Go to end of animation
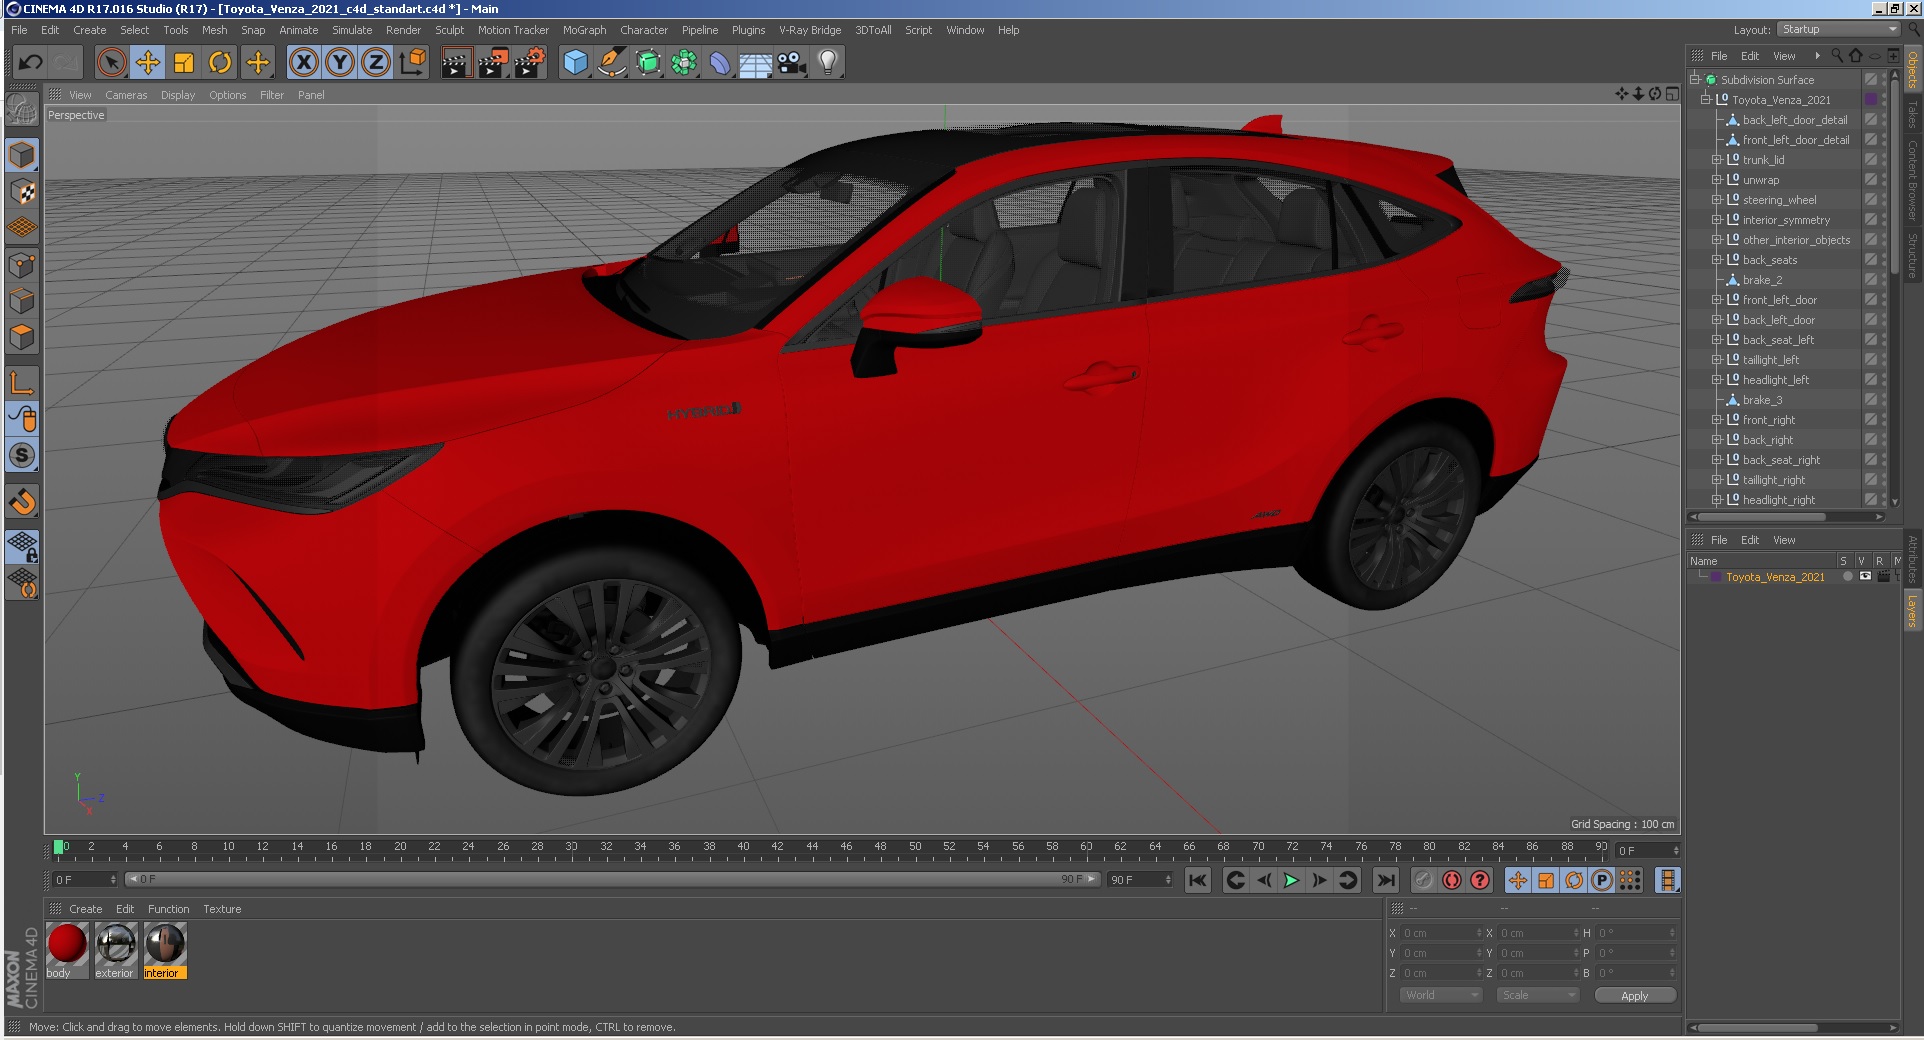 tap(1385, 880)
